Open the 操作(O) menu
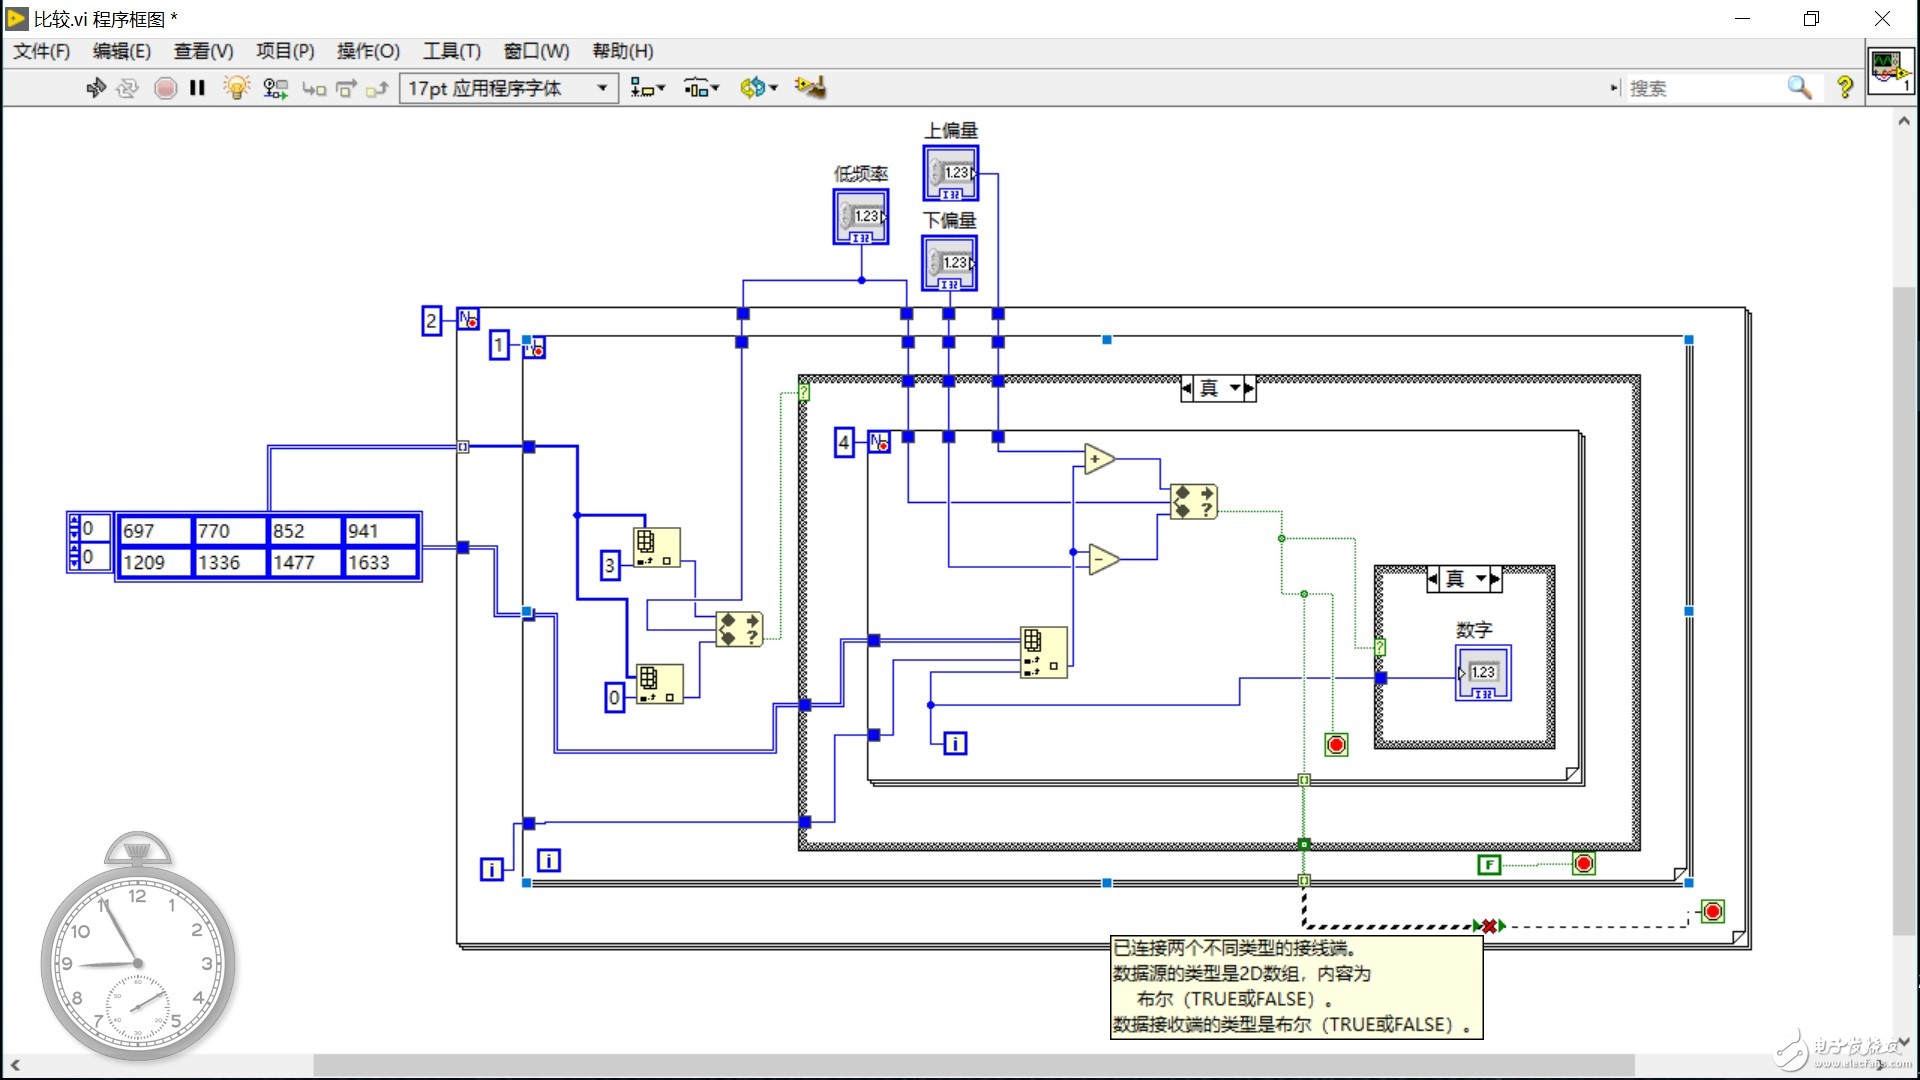This screenshot has width=1920, height=1080. coord(368,51)
